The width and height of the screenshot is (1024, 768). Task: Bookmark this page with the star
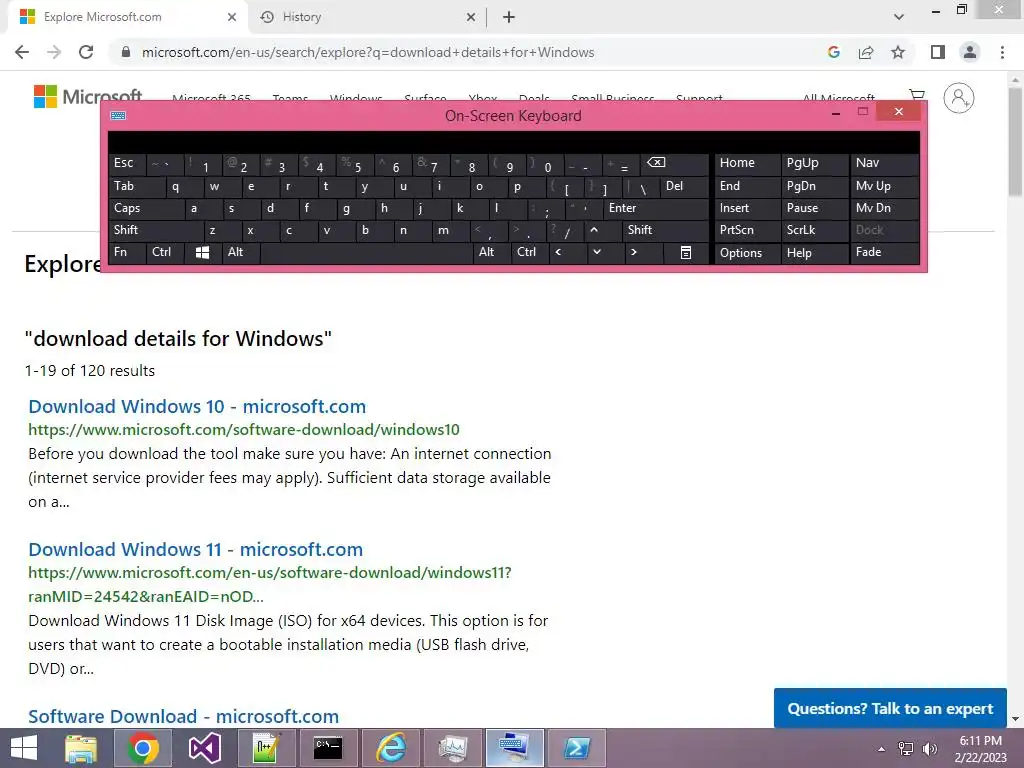click(898, 52)
